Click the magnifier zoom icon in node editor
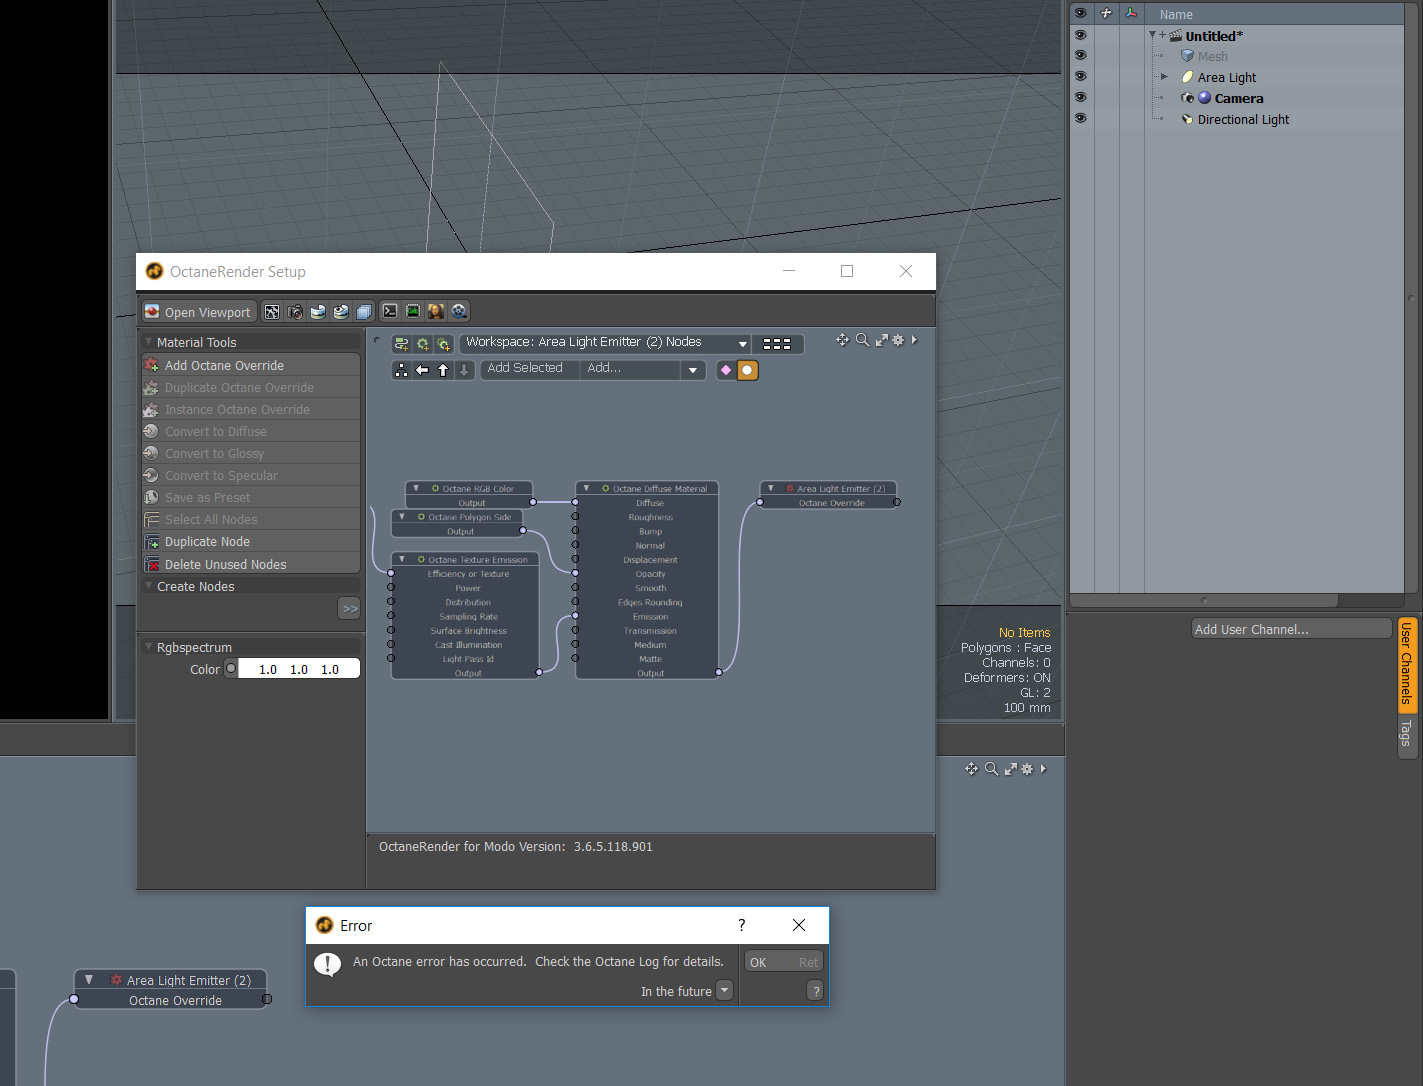This screenshot has width=1423, height=1086. tap(862, 340)
